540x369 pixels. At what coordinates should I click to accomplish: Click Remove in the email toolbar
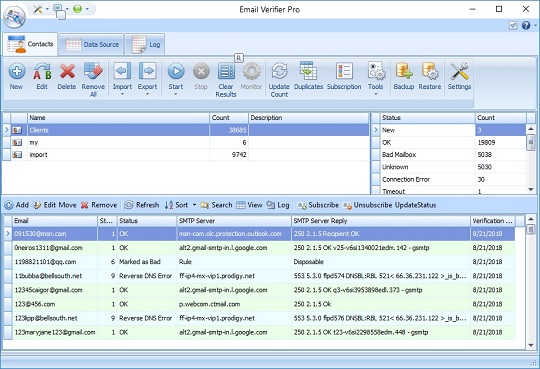(x=99, y=205)
